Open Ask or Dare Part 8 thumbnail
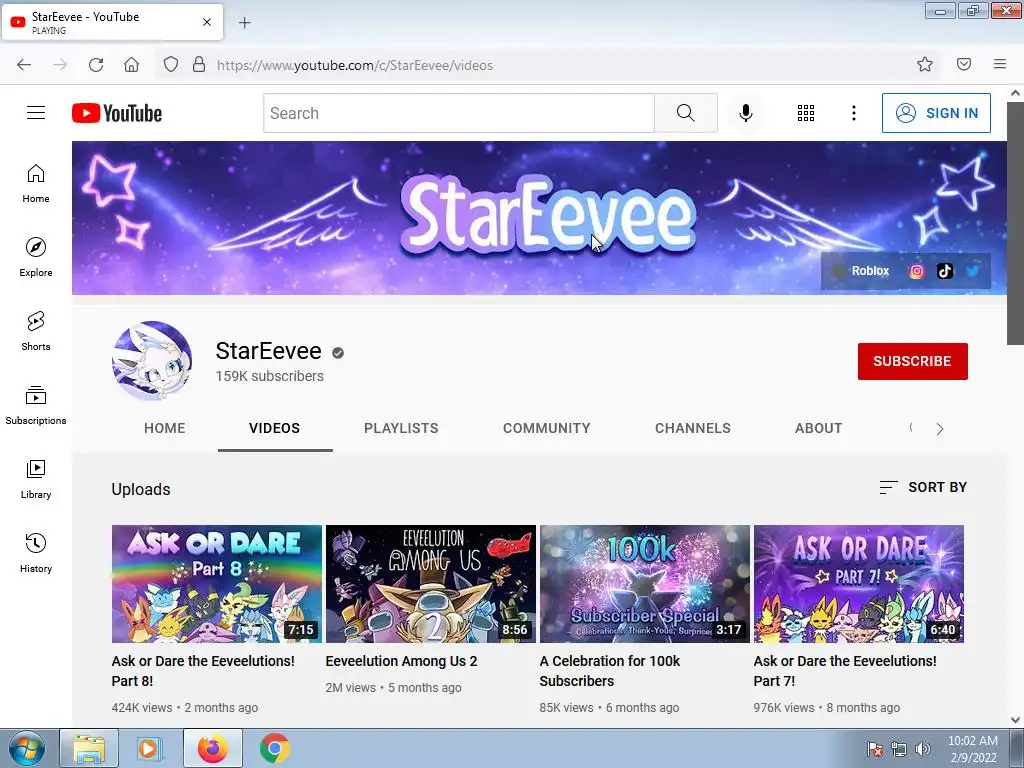Screen dimensions: 1024x768 click(217, 584)
